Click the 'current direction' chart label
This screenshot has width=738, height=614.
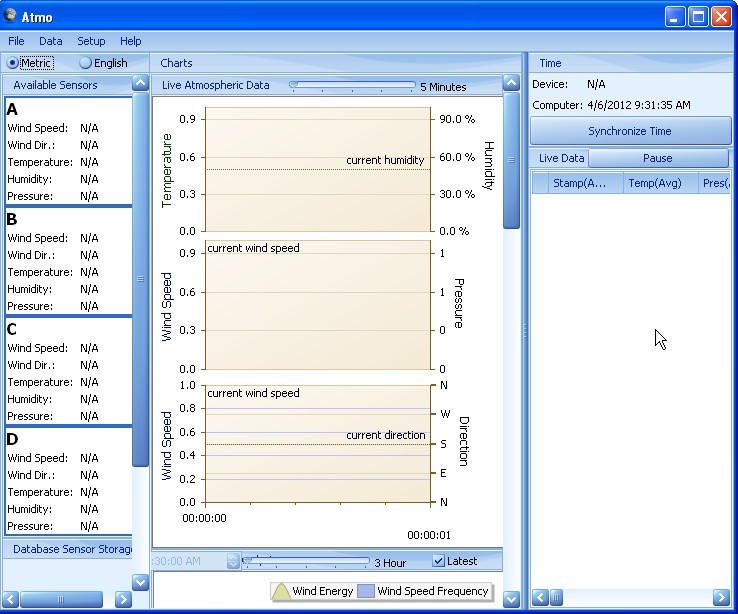point(385,435)
